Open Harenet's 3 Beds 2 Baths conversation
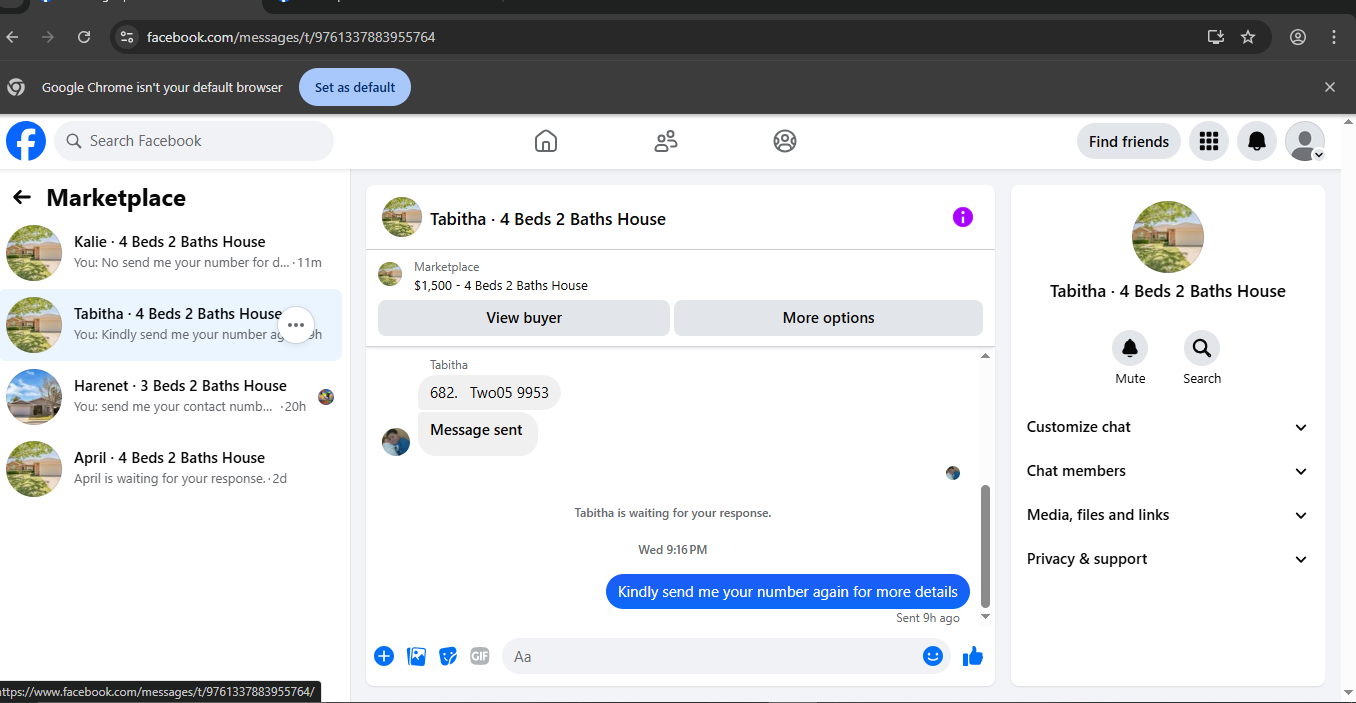1356x703 pixels. pyautogui.click(x=171, y=397)
